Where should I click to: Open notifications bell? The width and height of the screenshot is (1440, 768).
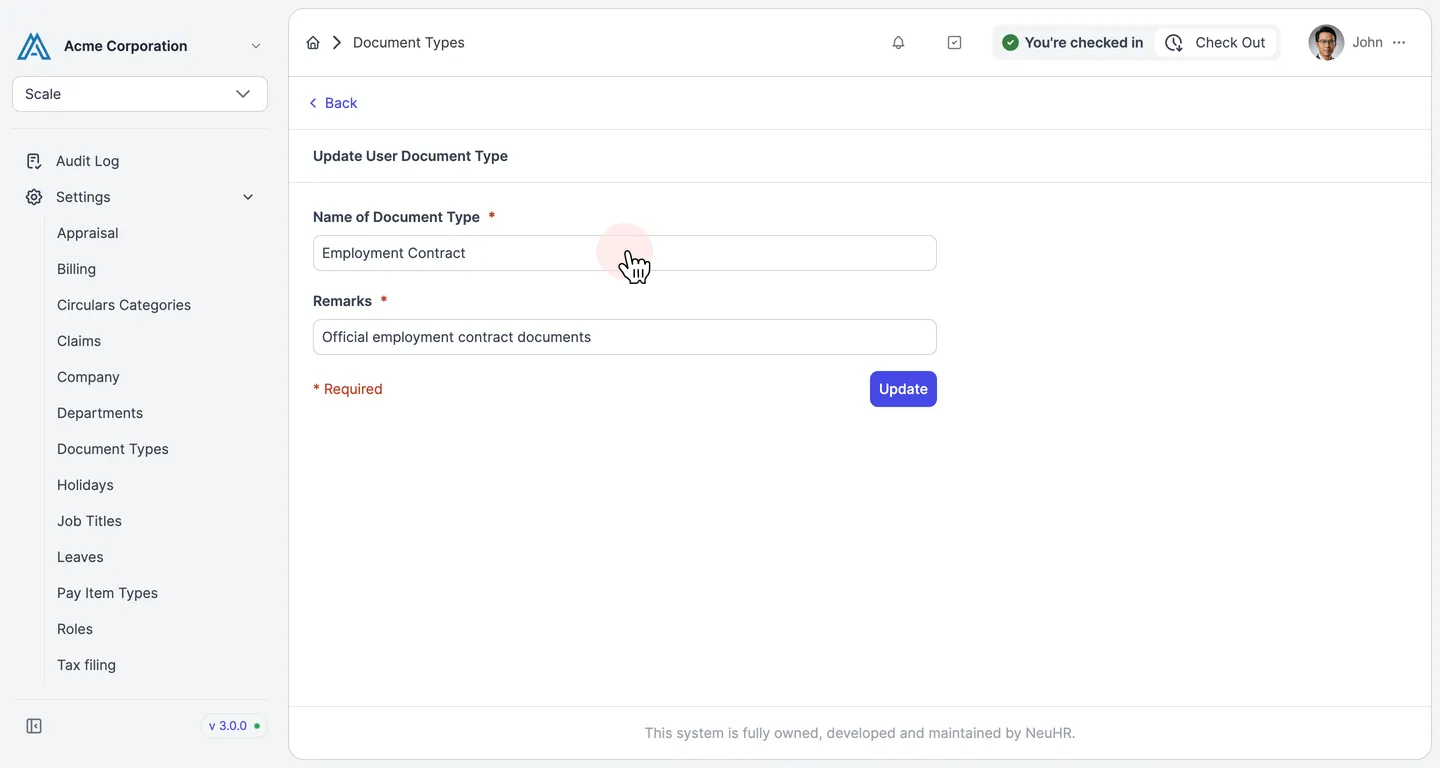tap(898, 43)
